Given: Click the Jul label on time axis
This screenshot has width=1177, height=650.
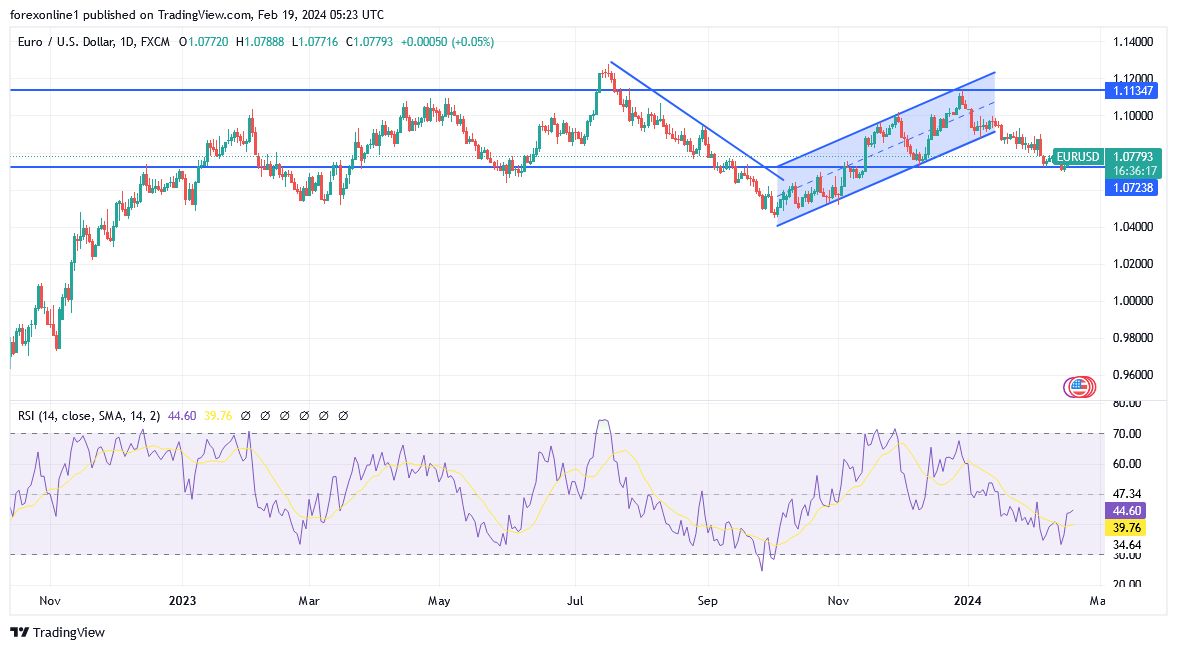Looking at the screenshot, I should point(575,600).
